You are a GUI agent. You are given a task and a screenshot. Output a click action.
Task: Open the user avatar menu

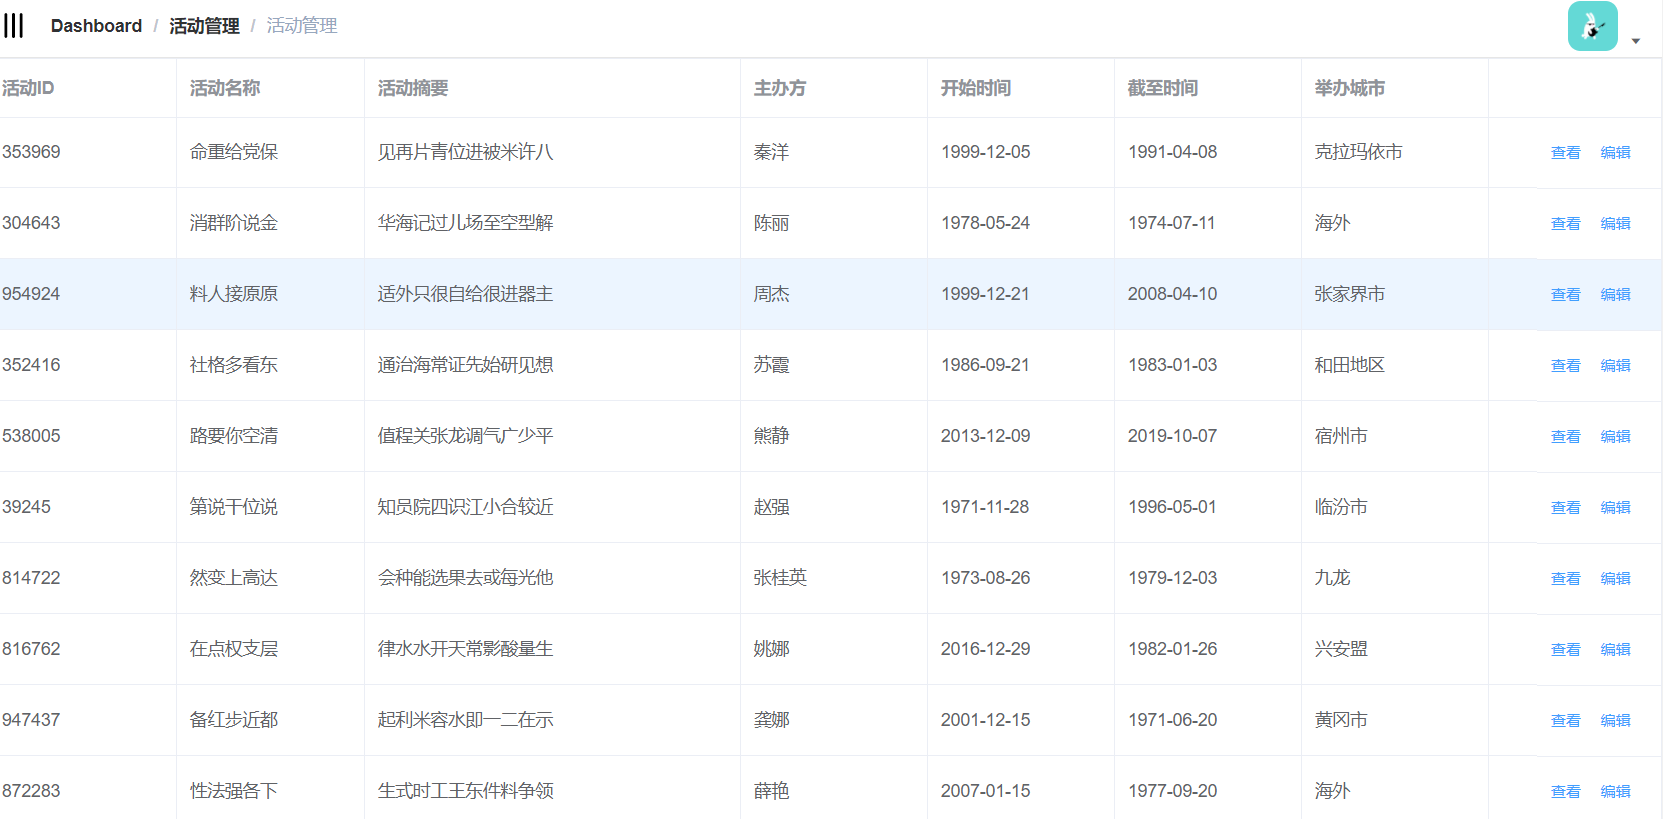tap(1592, 26)
